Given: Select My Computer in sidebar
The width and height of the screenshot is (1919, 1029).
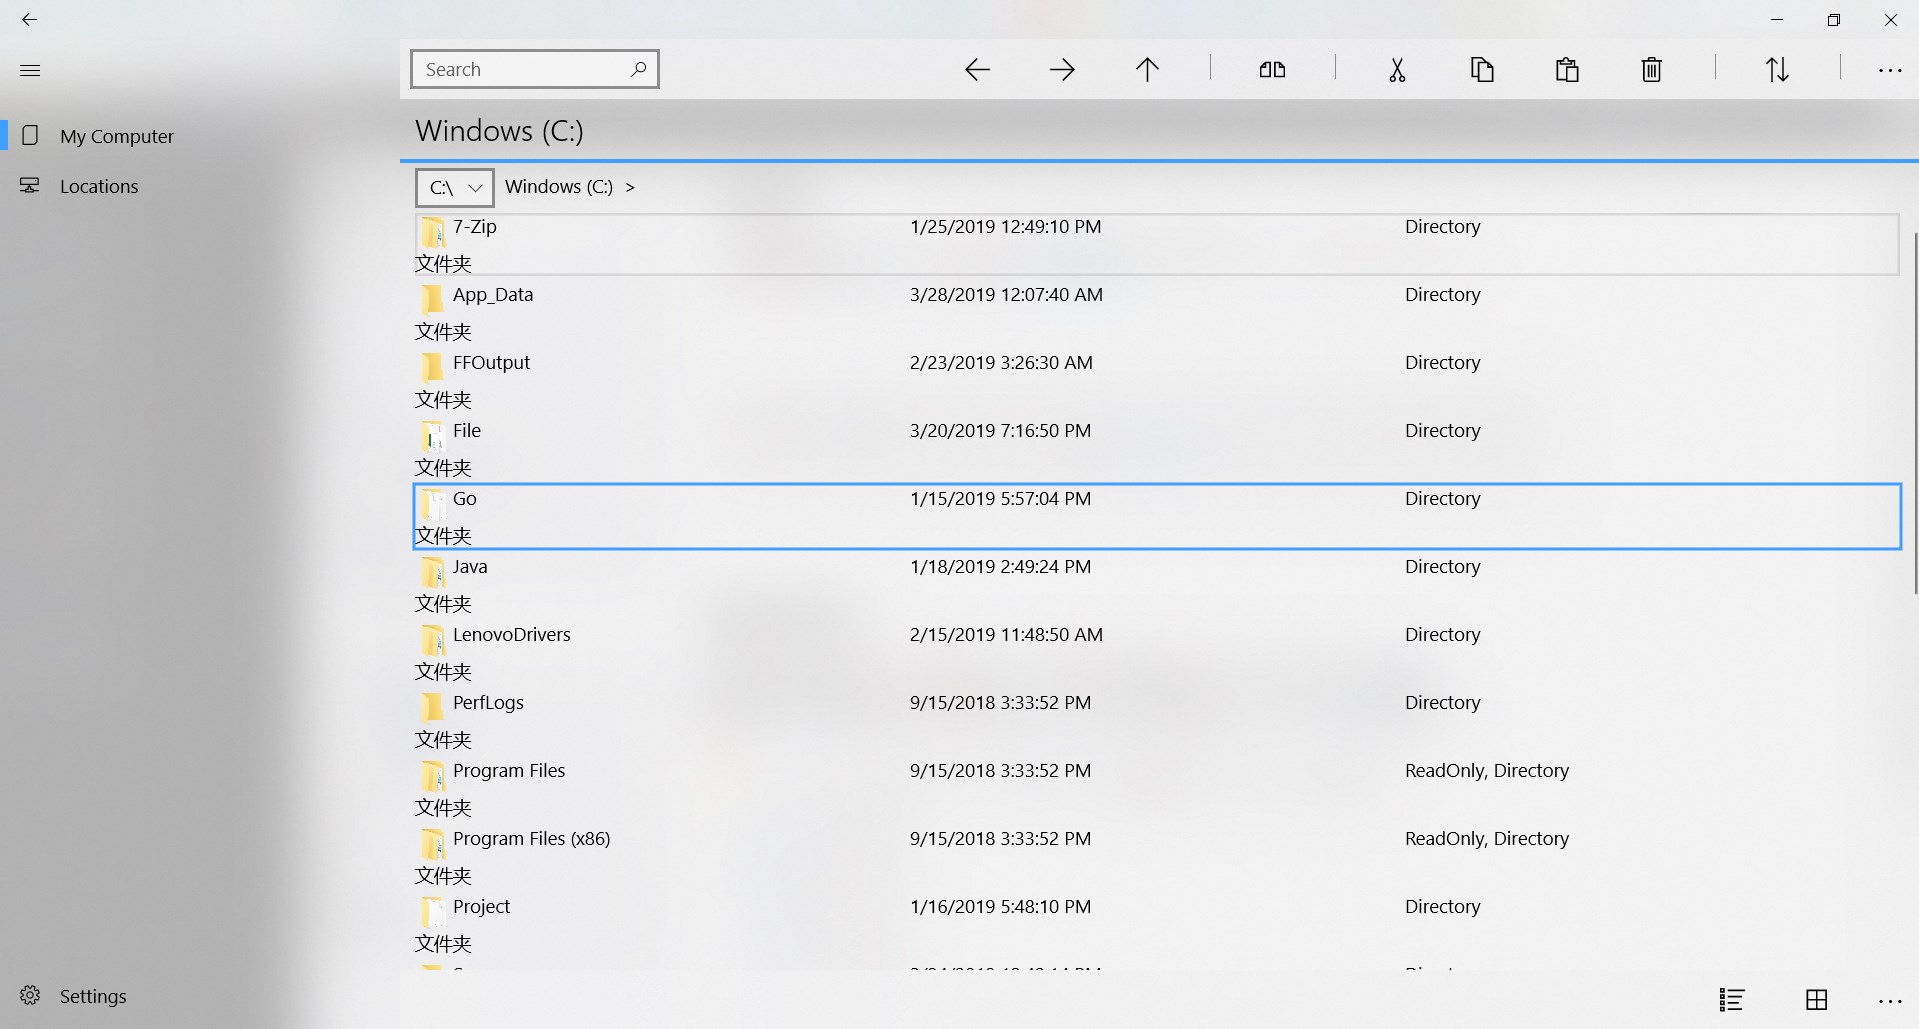Looking at the screenshot, I should (x=200, y=136).
